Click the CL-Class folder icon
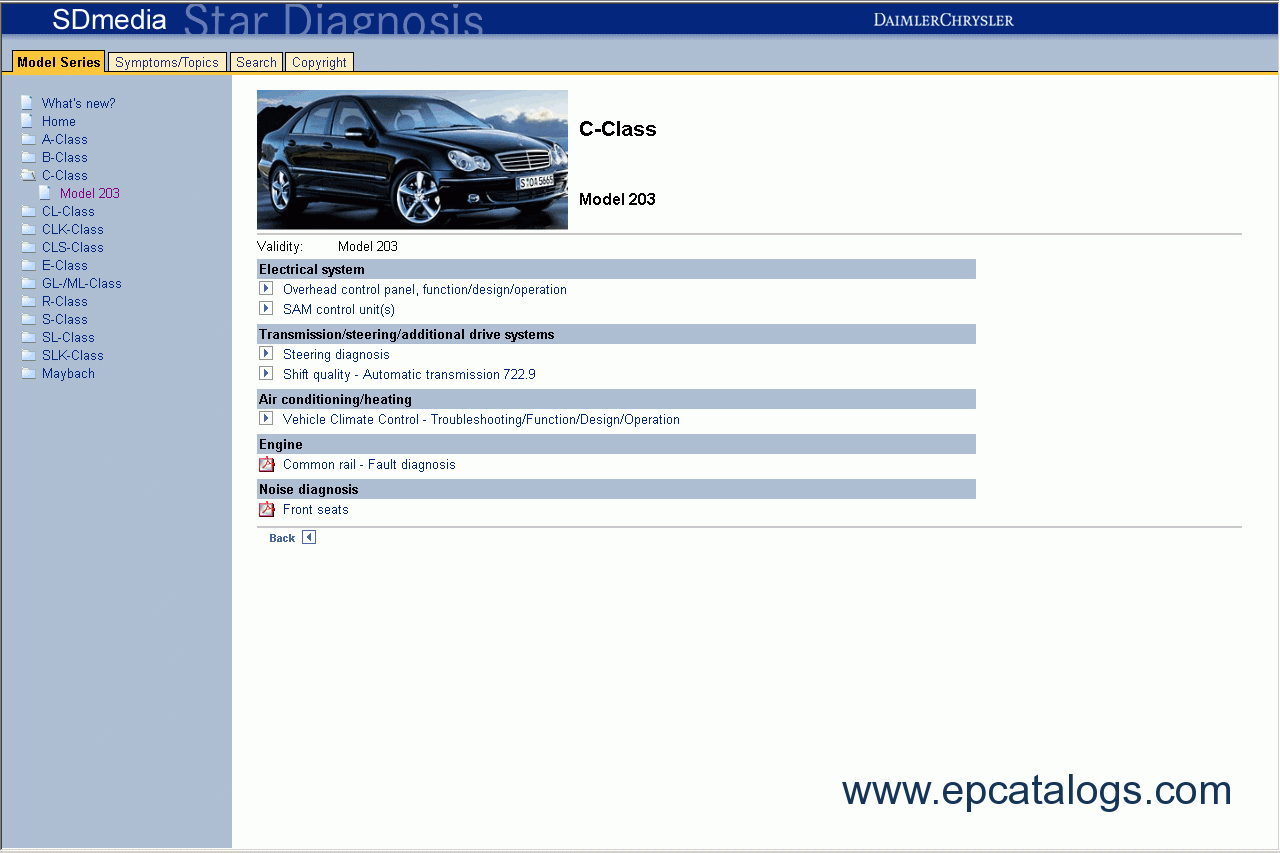Viewport: 1280px width, 853px height. pyautogui.click(x=28, y=211)
